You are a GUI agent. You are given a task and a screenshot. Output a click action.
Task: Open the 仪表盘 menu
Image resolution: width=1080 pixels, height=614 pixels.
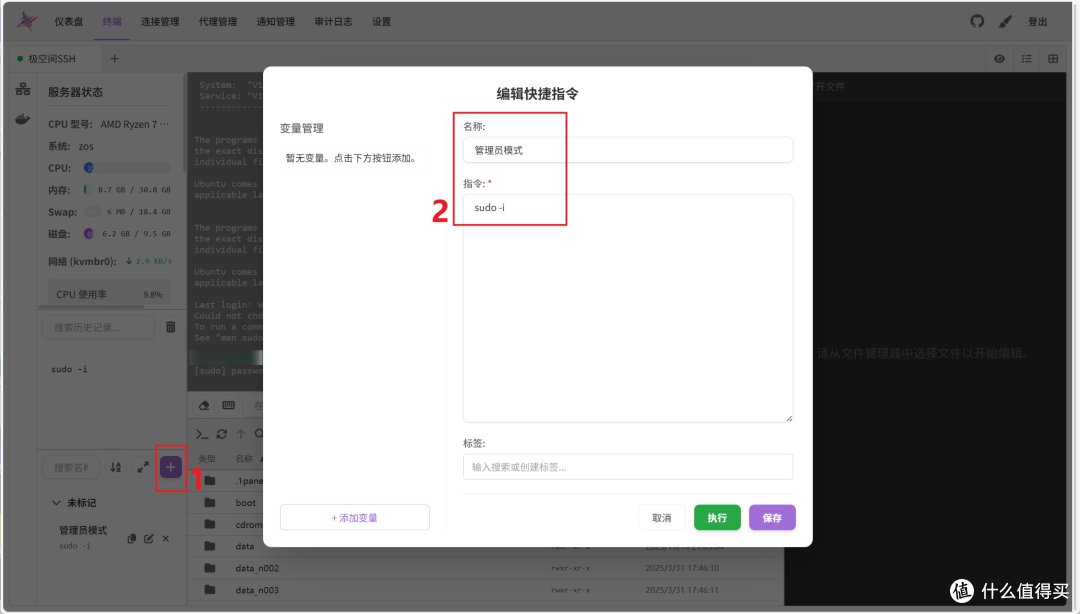tap(68, 21)
